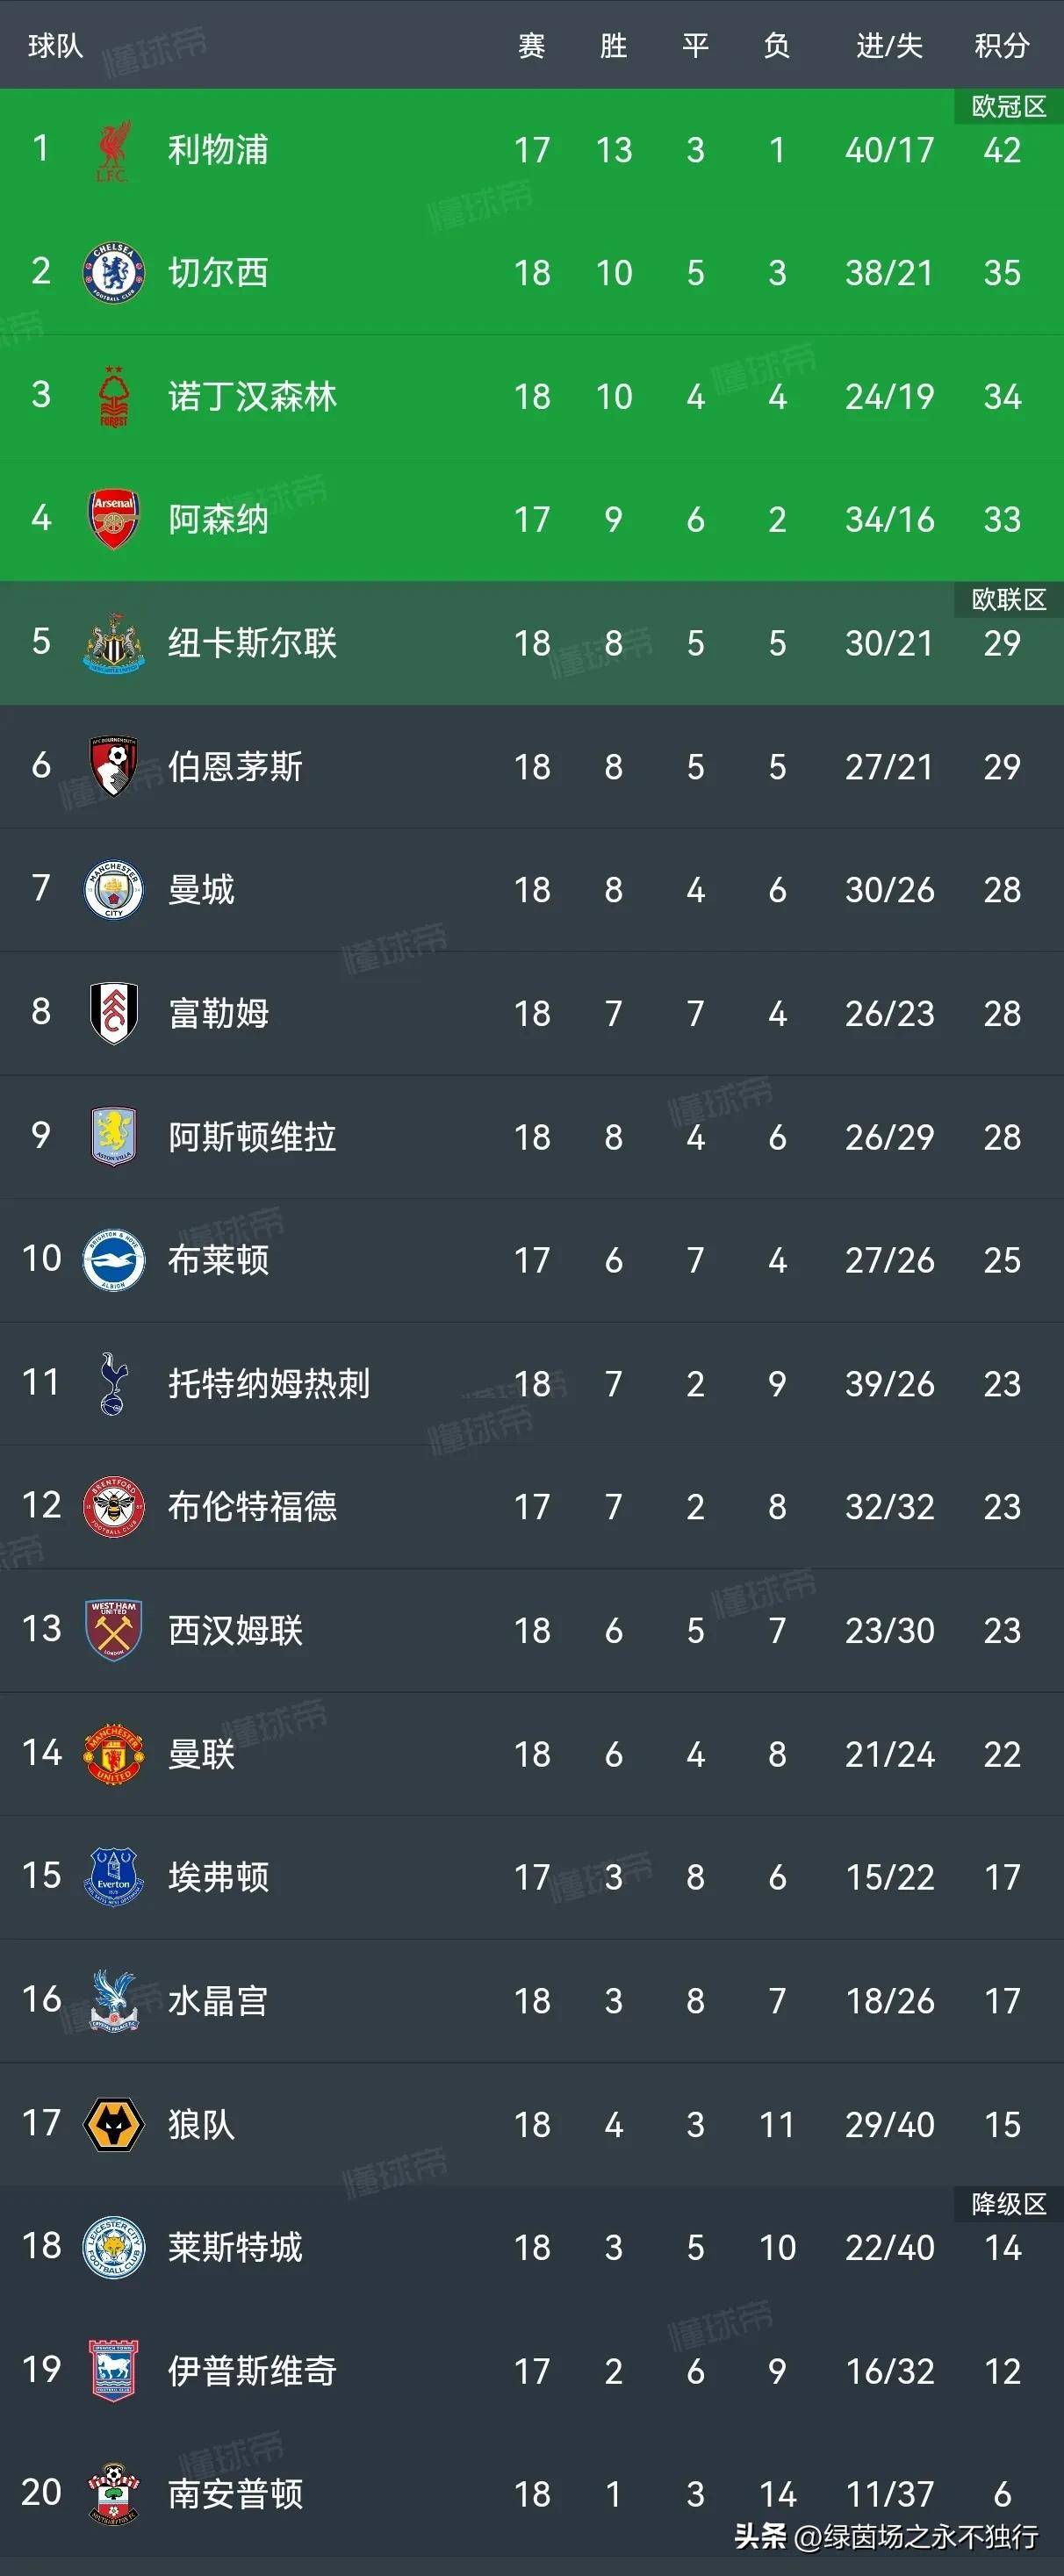Click the 欧冠区 zone label
The width and height of the screenshot is (1064, 2576).
pyautogui.click(x=1008, y=106)
